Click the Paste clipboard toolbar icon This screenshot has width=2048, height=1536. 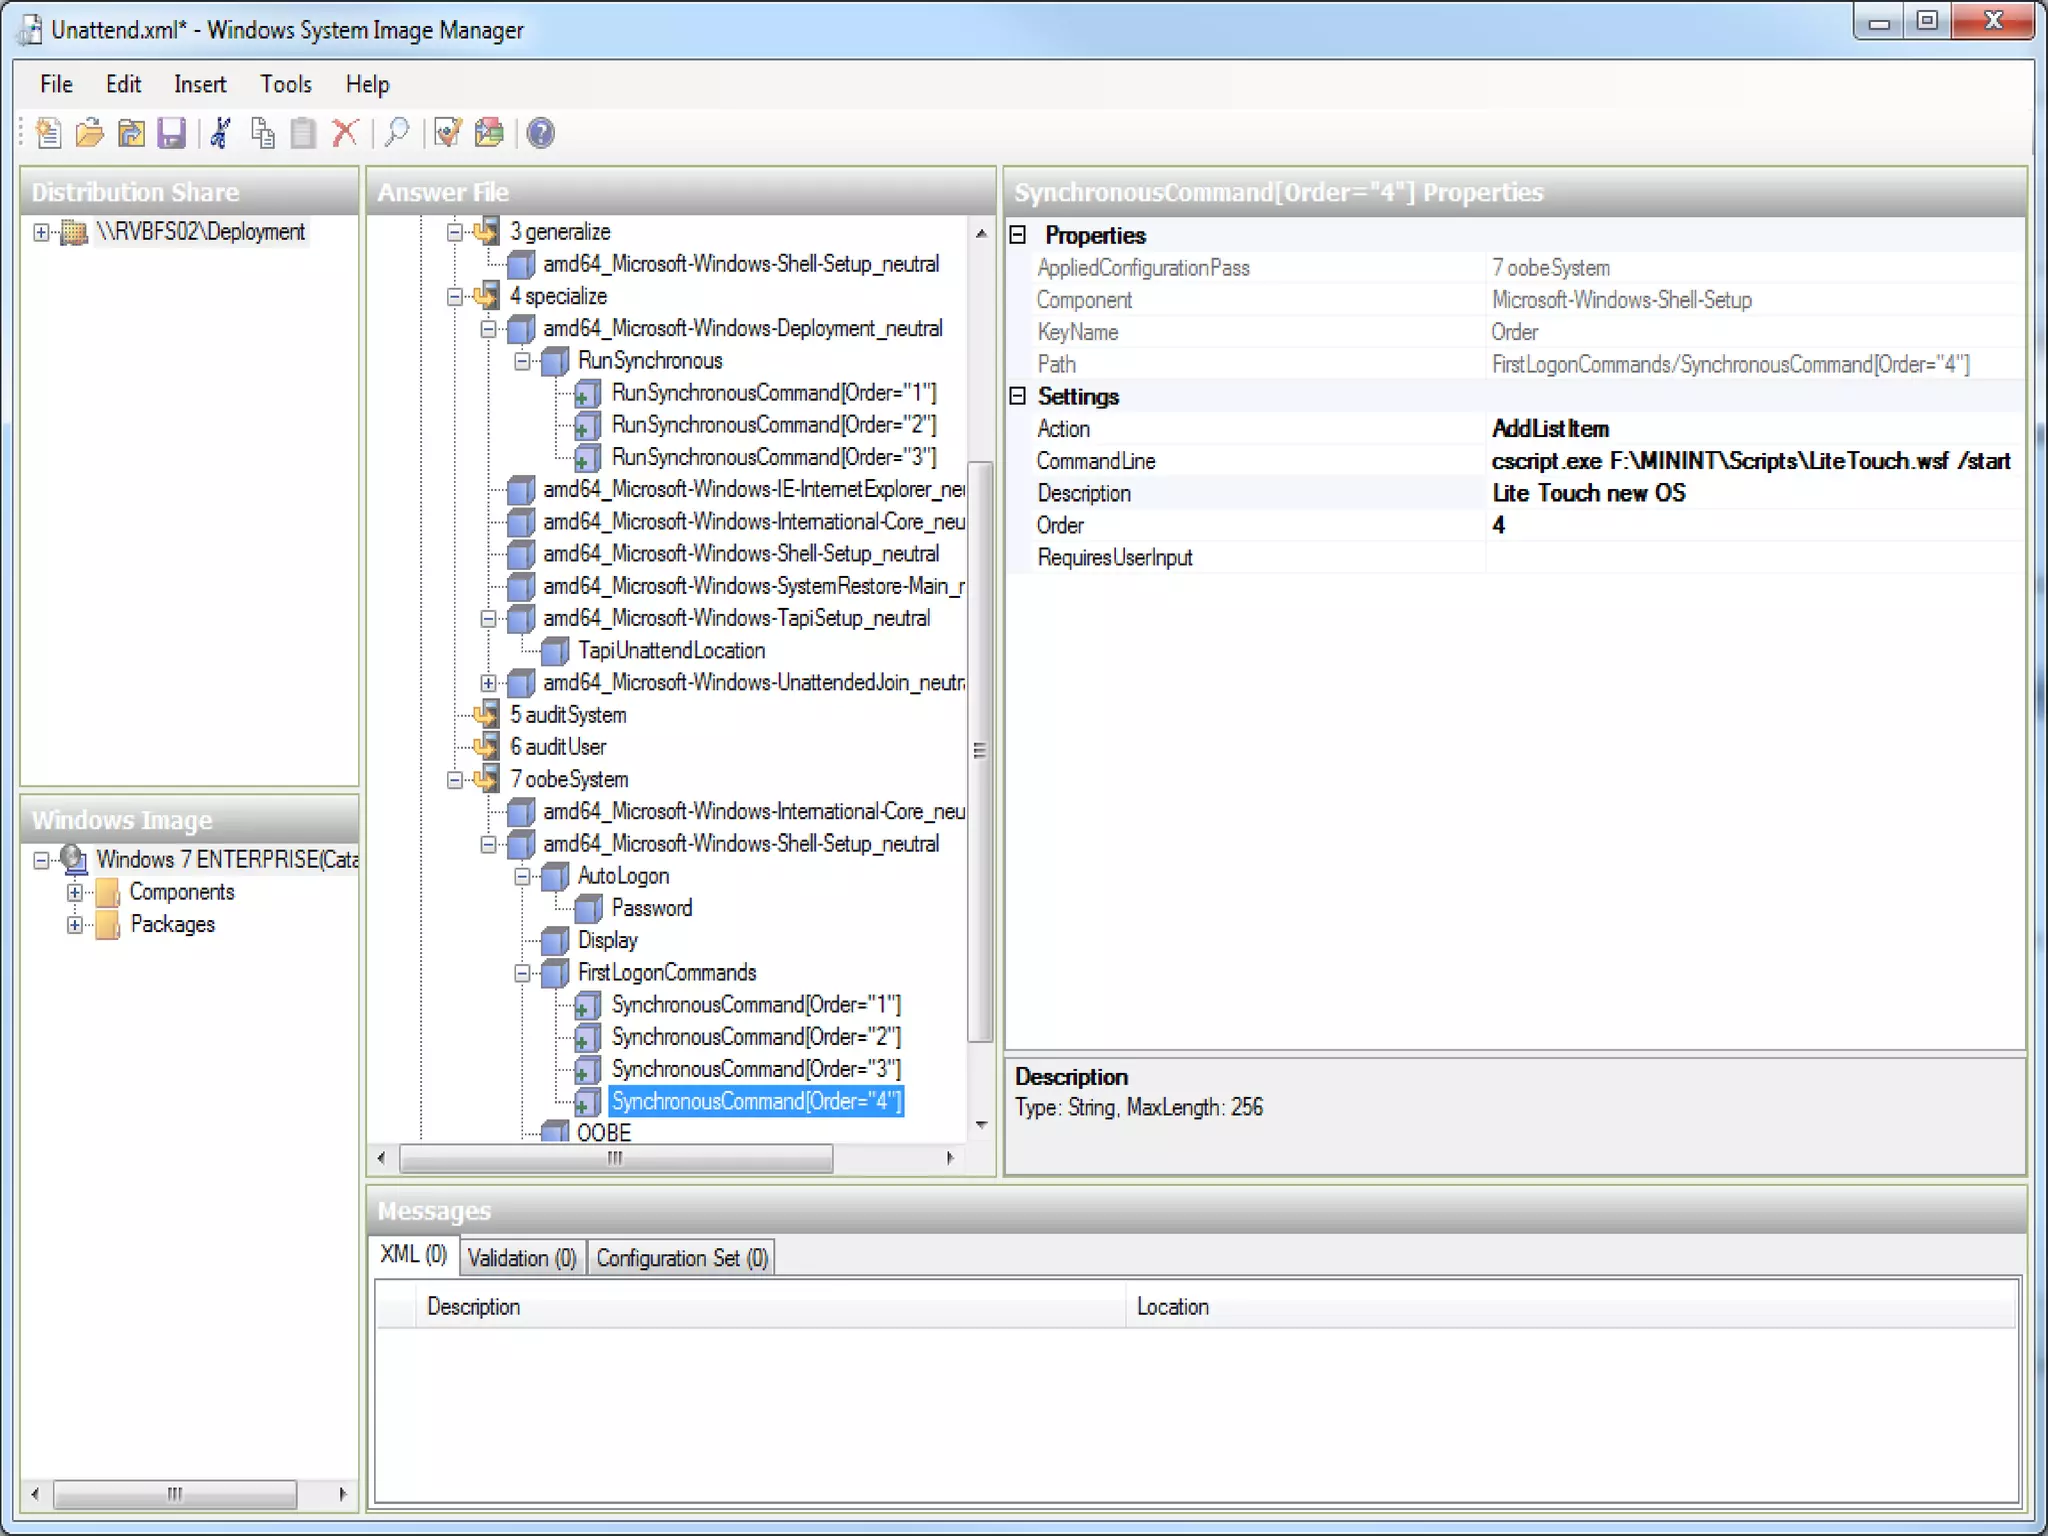click(303, 133)
